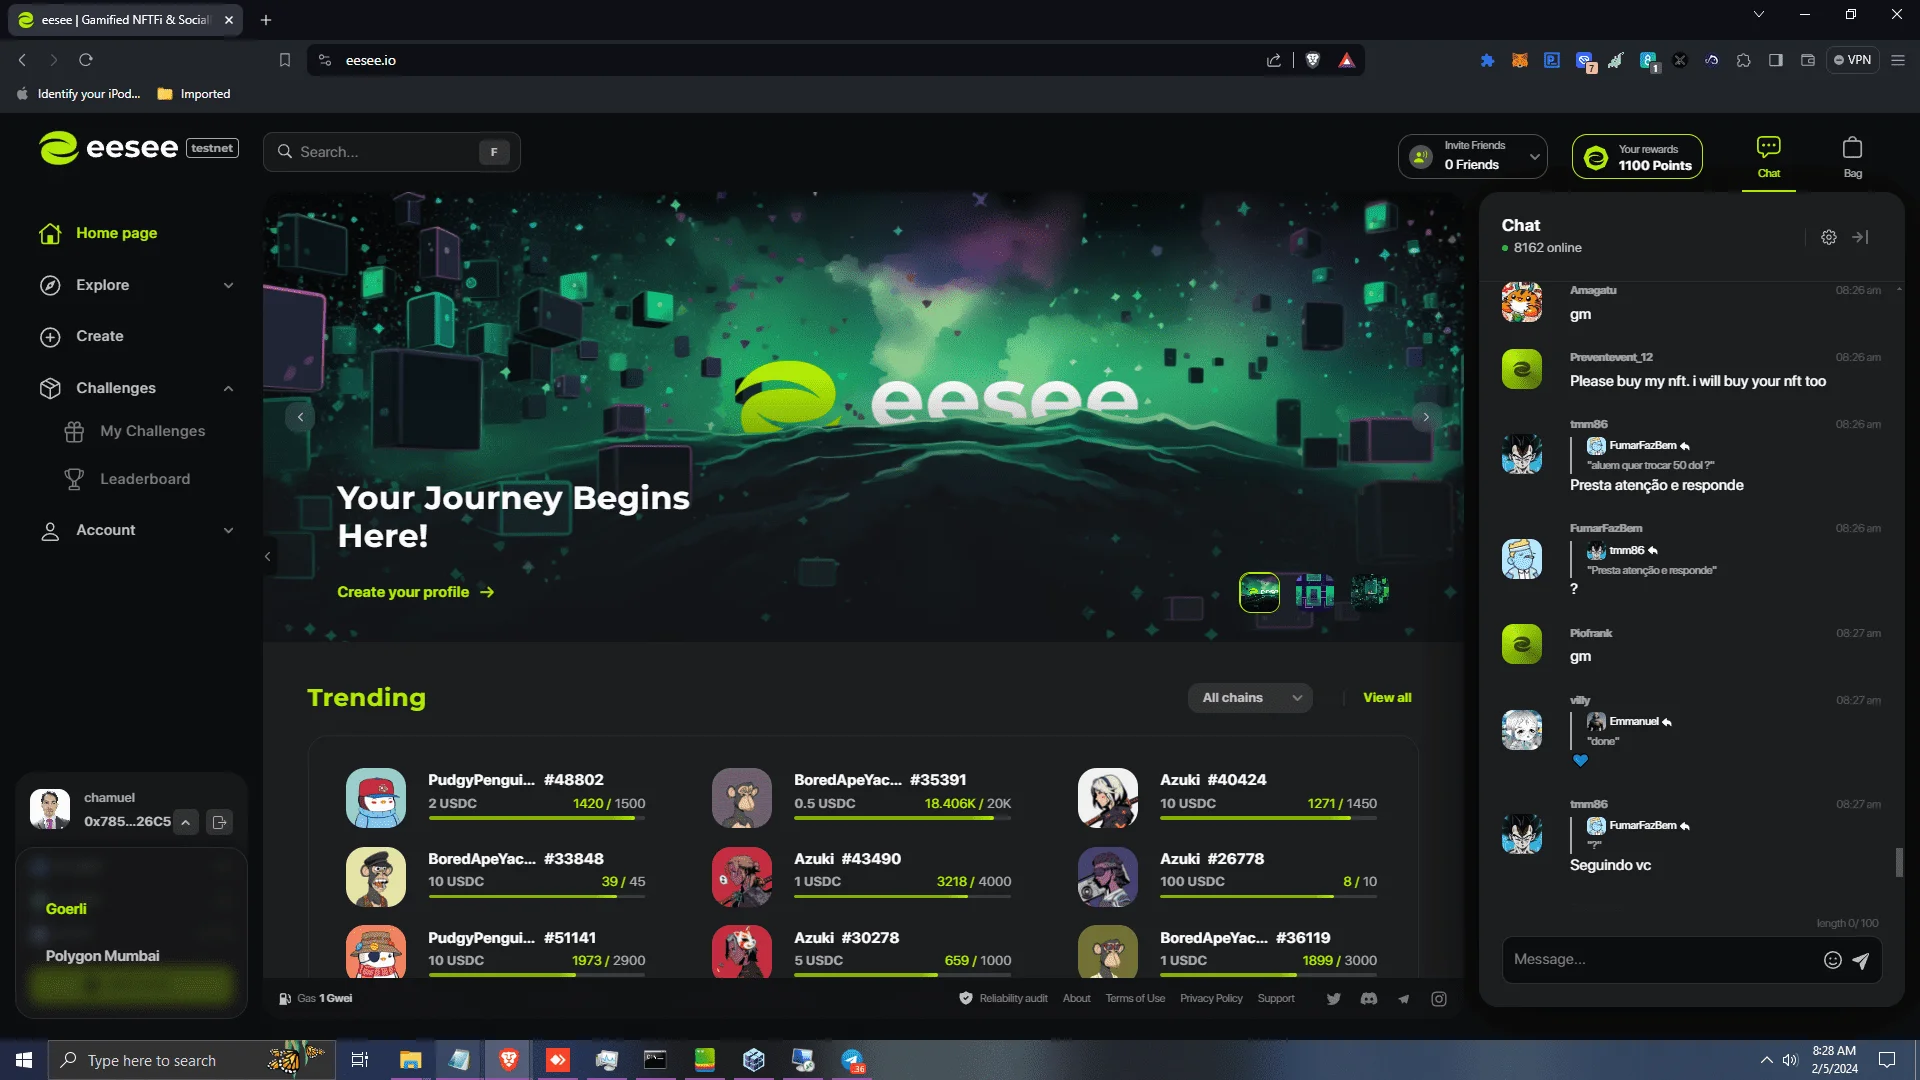Screen dimensions: 1920x1080
Task: Expand the Invite Friends dropdown
Action: click(x=1472, y=156)
